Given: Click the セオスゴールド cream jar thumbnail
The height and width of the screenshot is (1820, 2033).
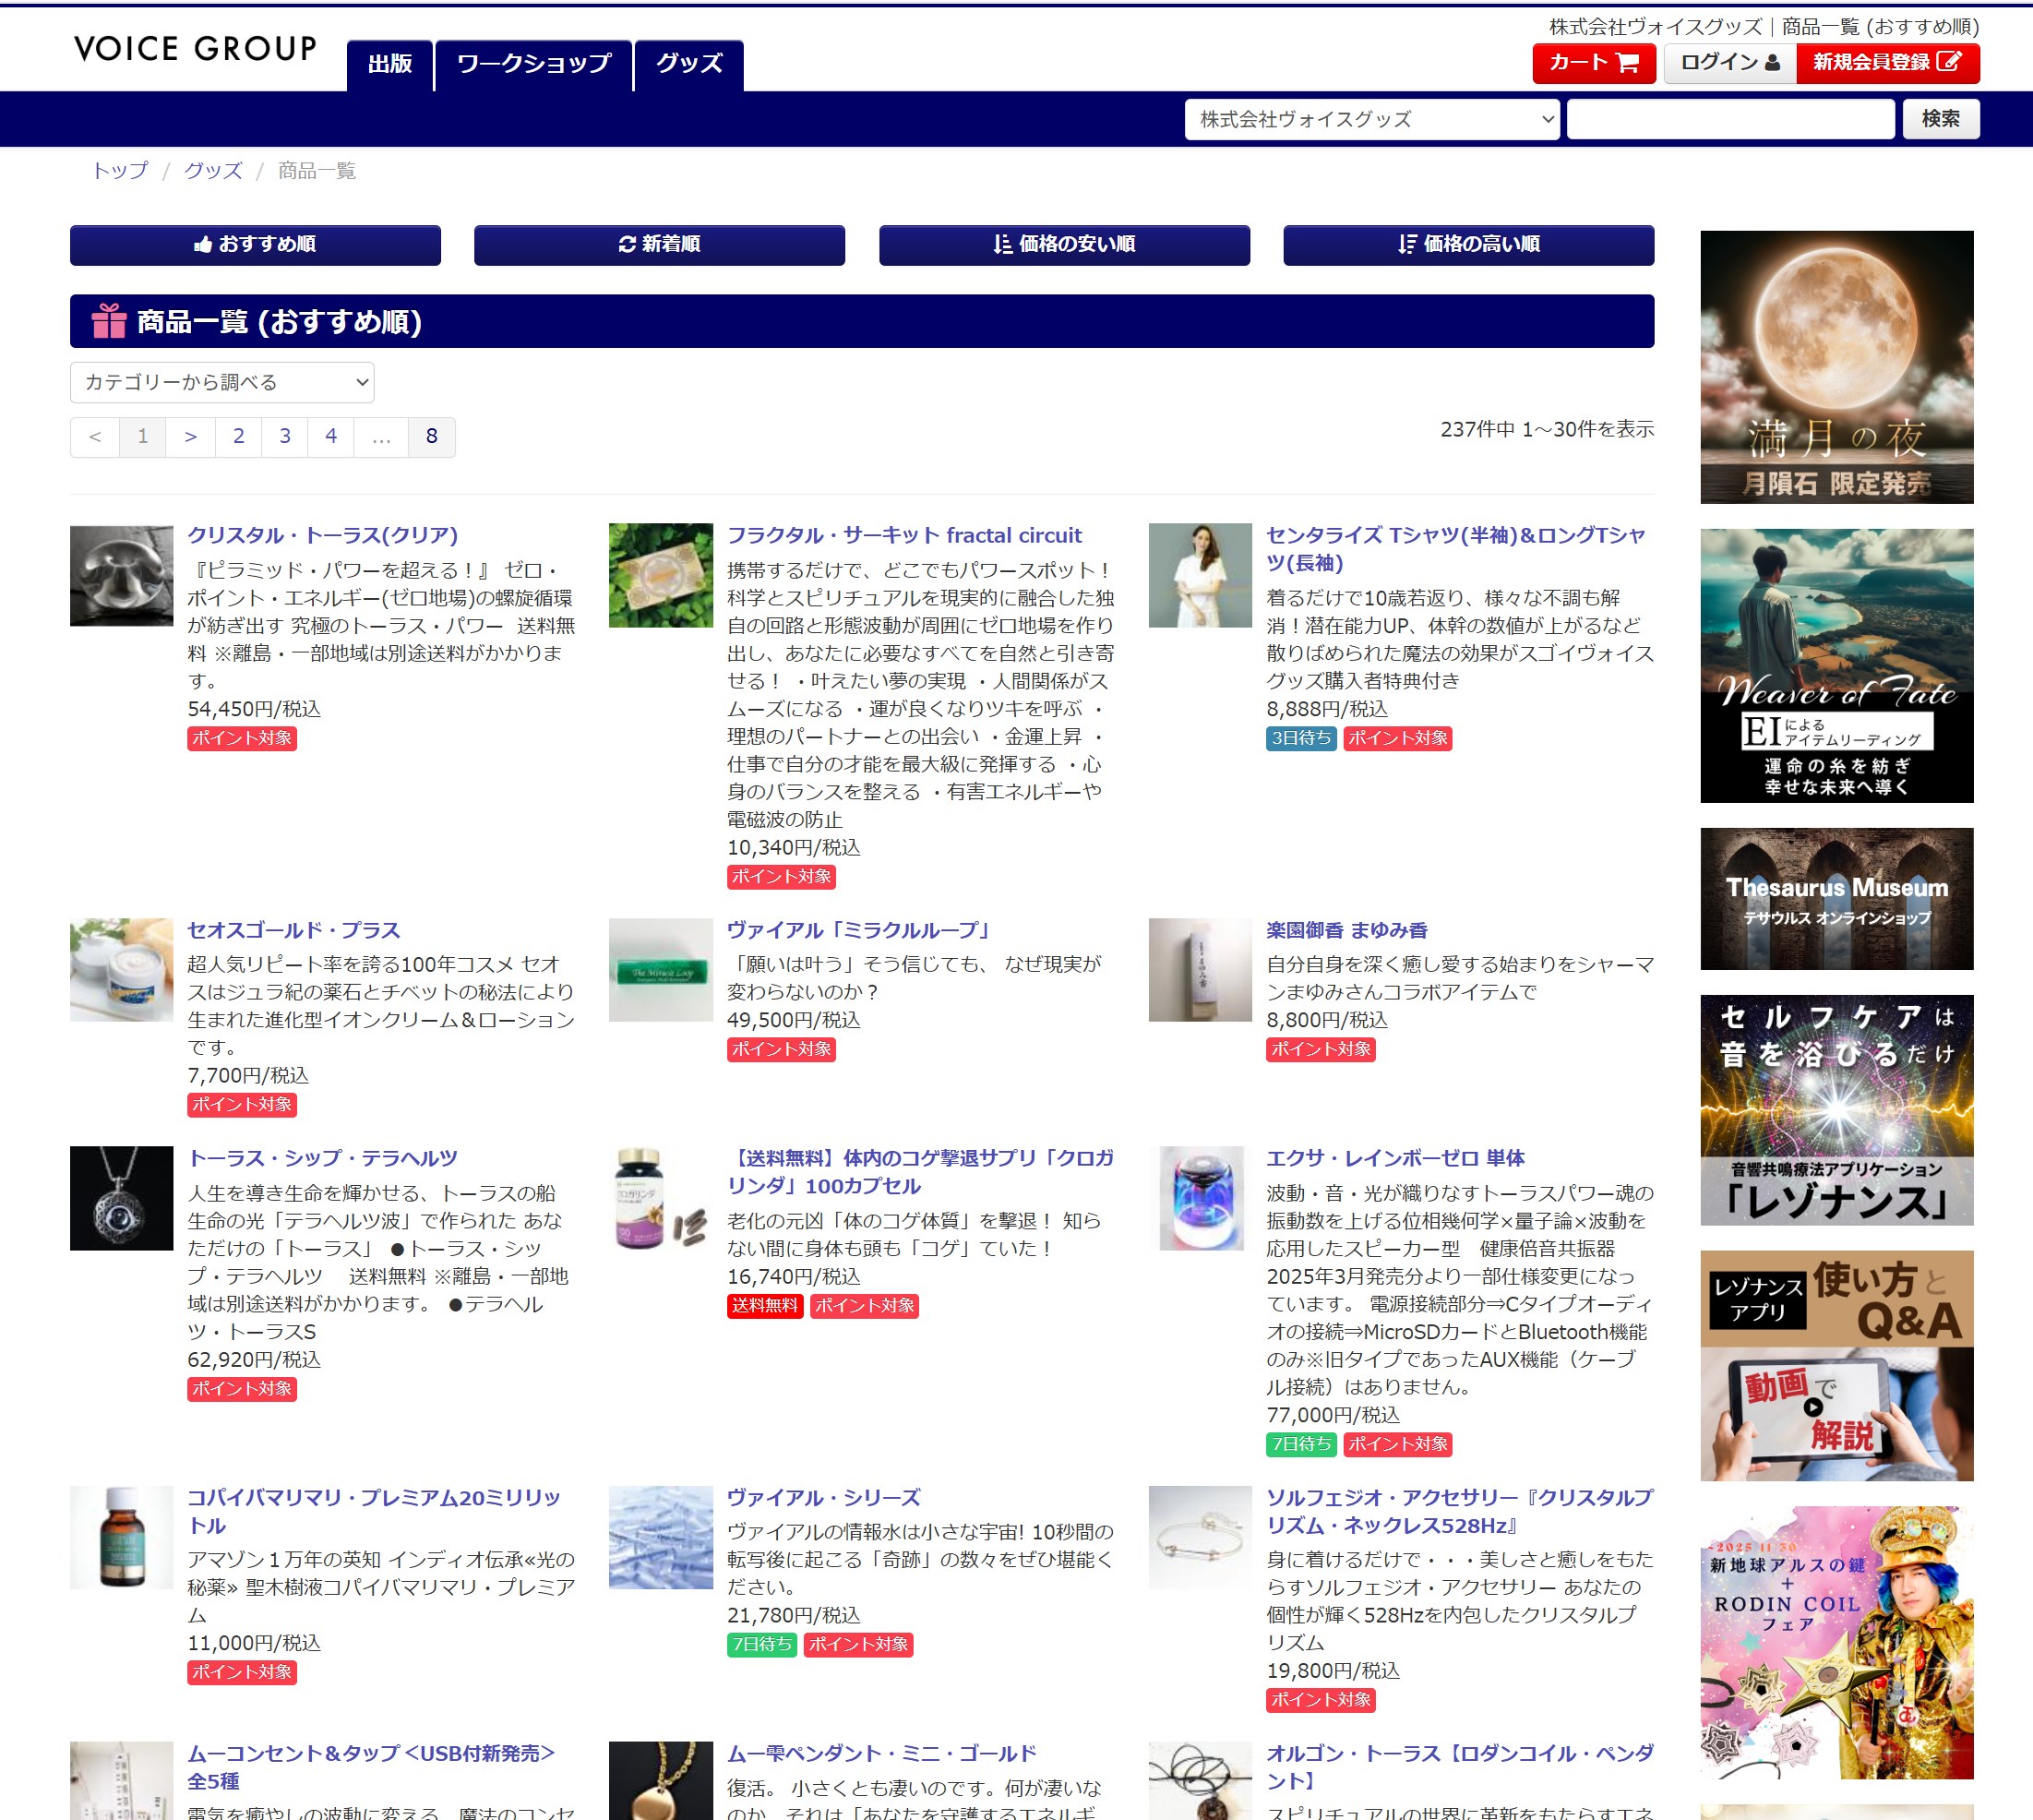Looking at the screenshot, I should [x=121, y=970].
